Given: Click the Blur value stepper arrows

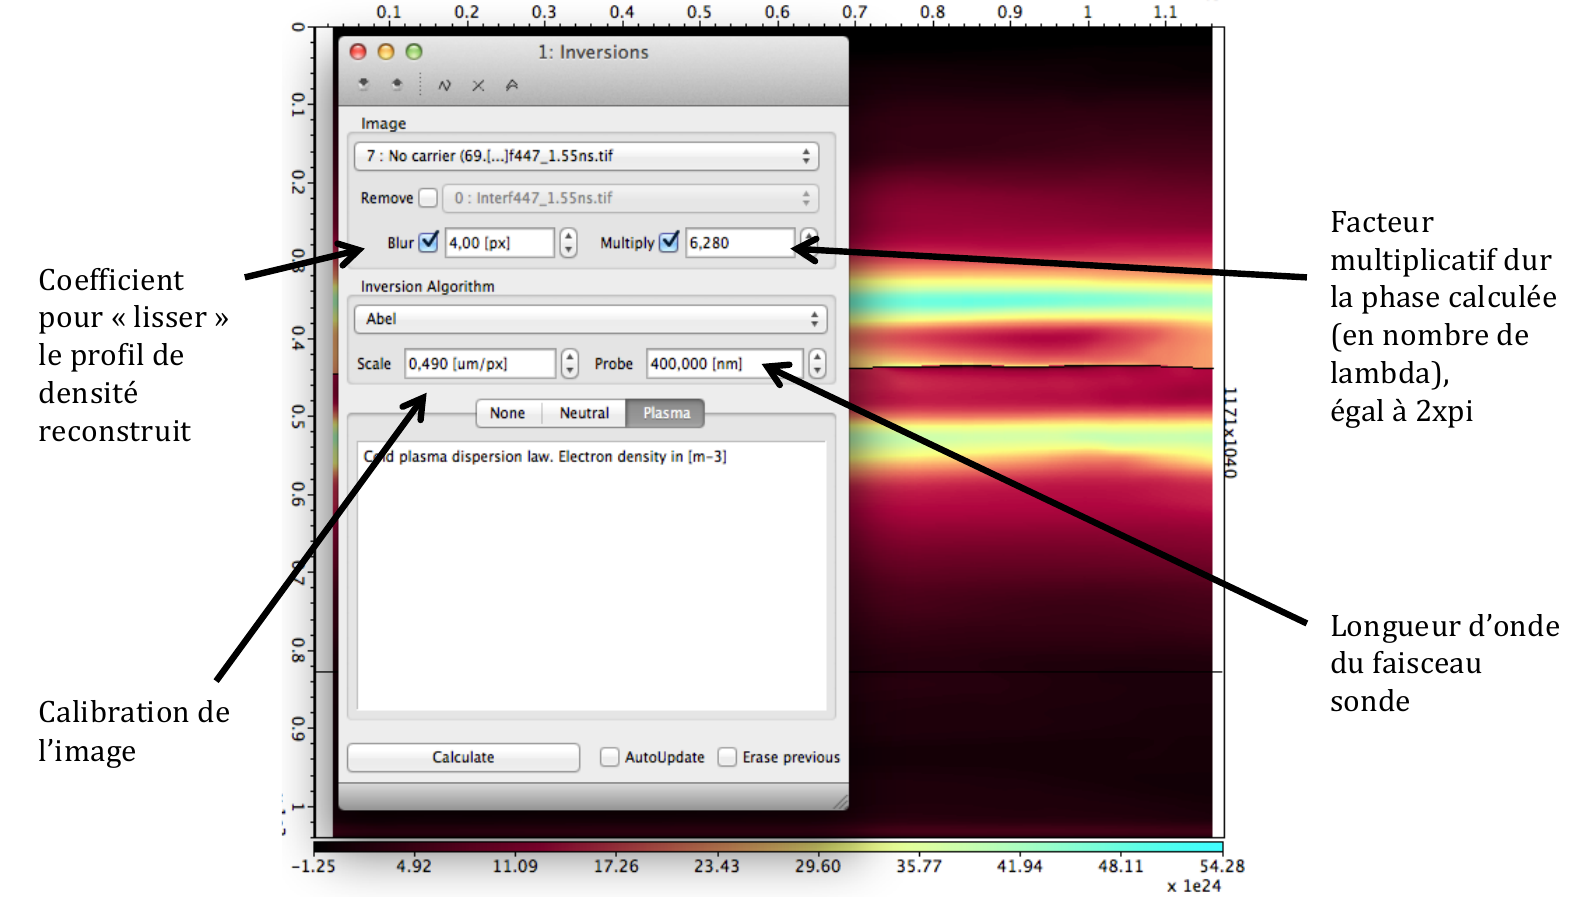Looking at the screenshot, I should (568, 242).
